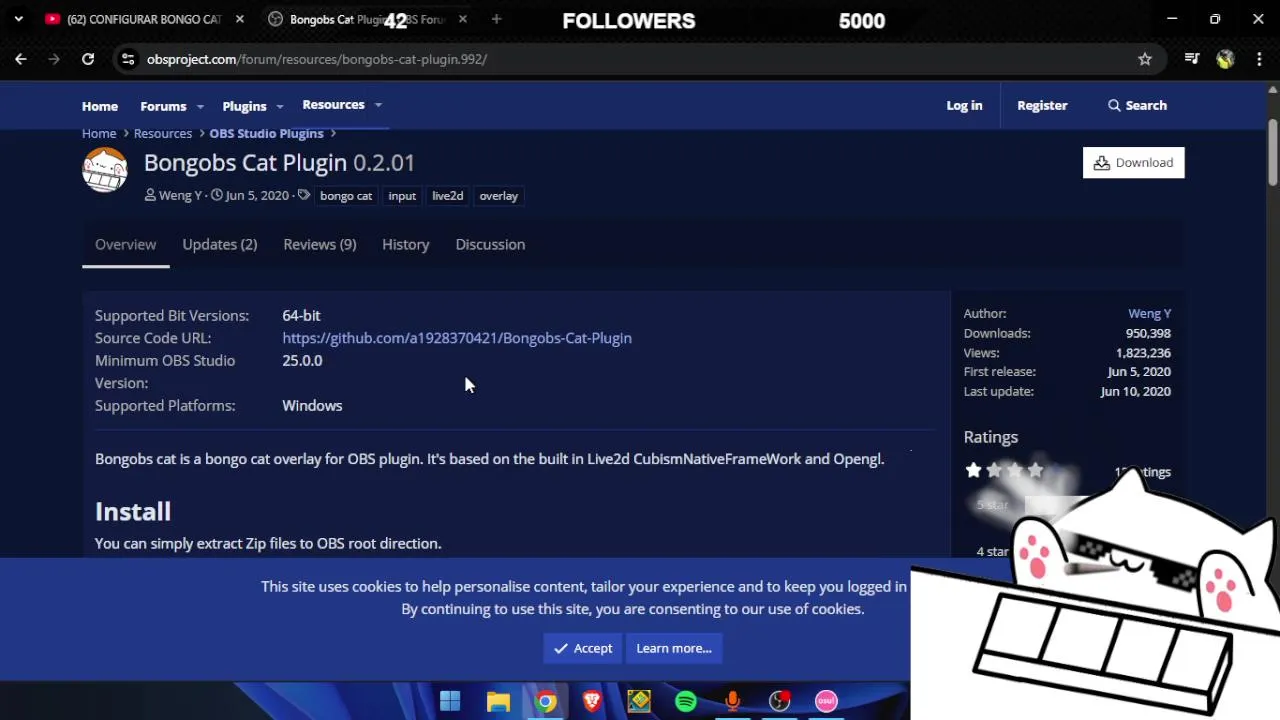Open the media control icon in Chrome toolbar
The width and height of the screenshot is (1280, 720).
1191,59
